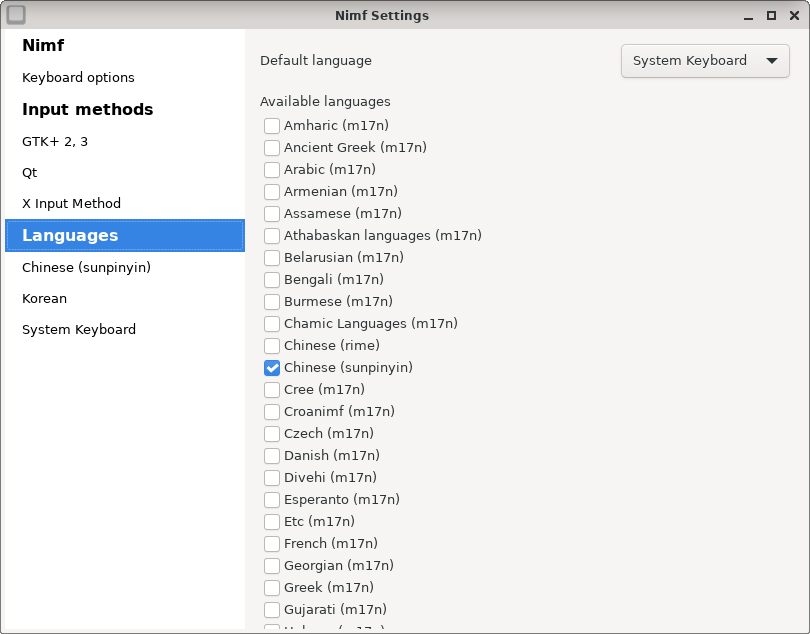Uncheck Chinese (sunpinyin) in available languages
Screen dimensions: 810x634
point(272,368)
